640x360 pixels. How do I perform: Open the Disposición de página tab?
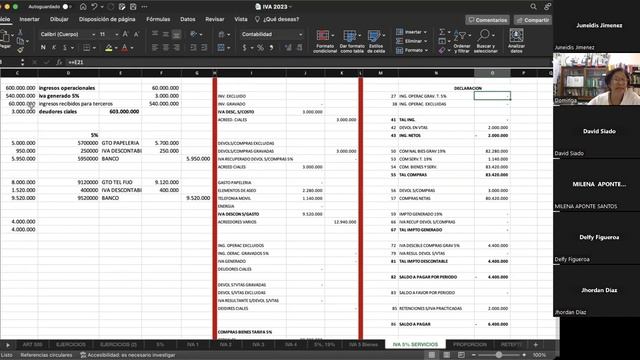tap(107, 19)
